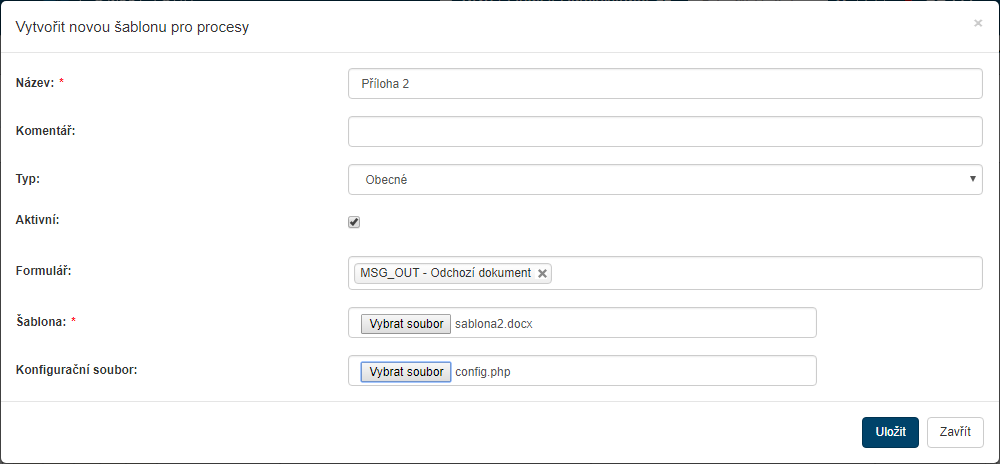
Task: Select the MSG_OUT - Odchozí dokument tag
Action: click(445, 273)
